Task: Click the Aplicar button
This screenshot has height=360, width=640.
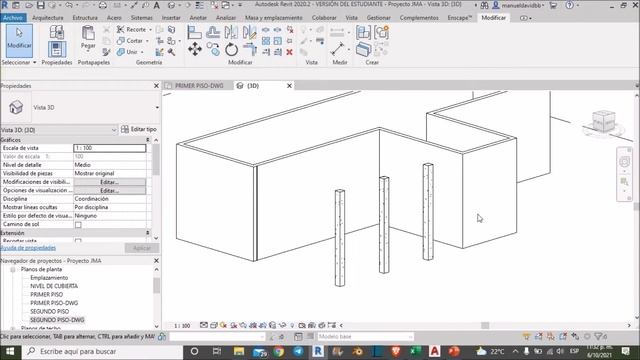Action: coord(142,248)
